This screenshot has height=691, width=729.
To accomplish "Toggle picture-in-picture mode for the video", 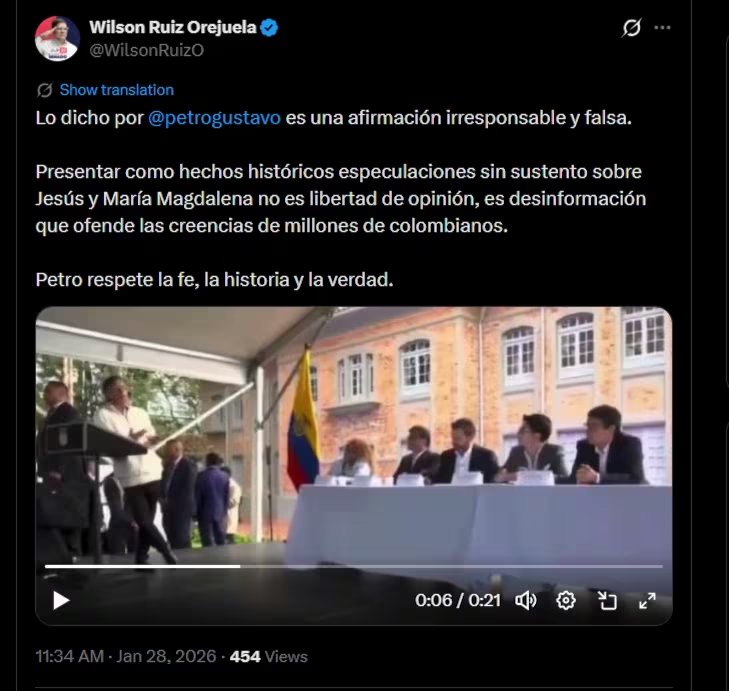I will (607, 600).
